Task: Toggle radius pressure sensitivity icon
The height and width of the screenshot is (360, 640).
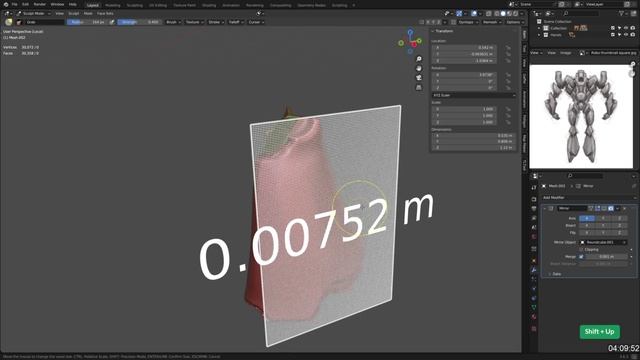Action: [111, 22]
